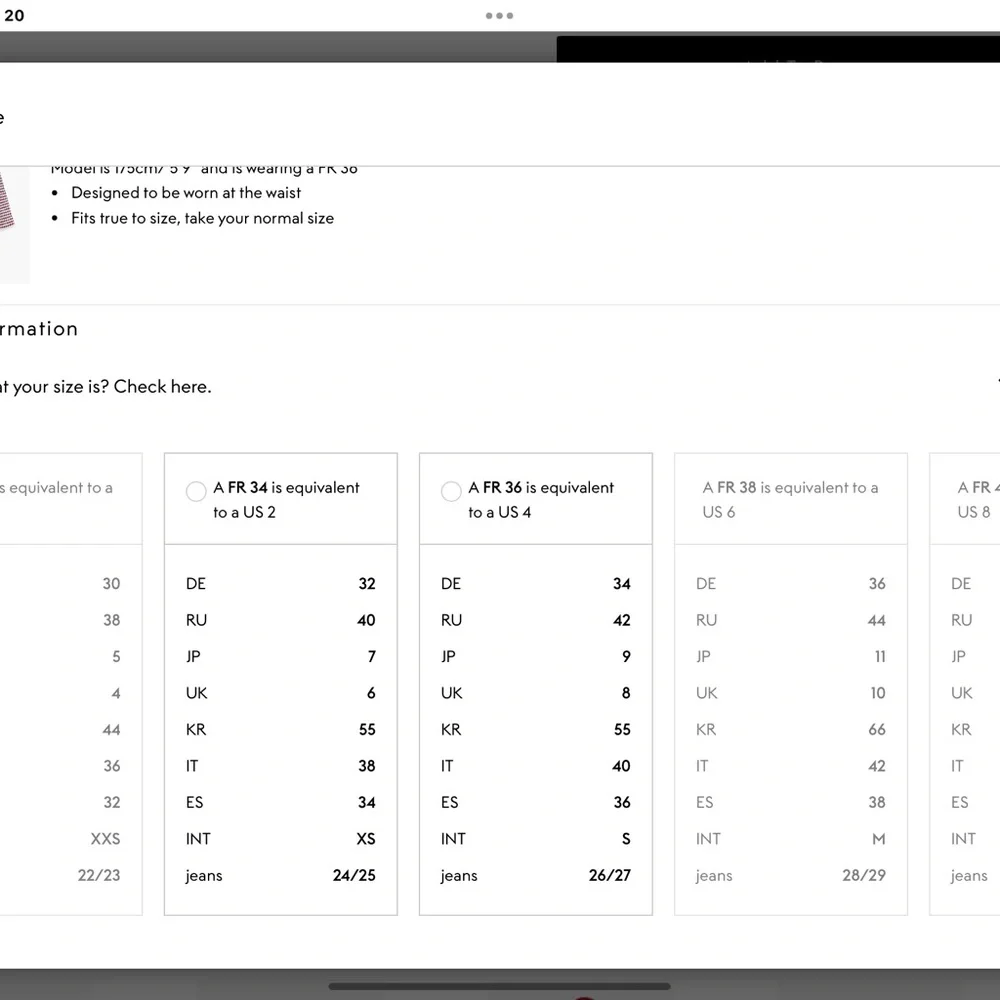This screenshot has height=1000, width=1000.
Task: Click the UK value 8 in FR 36 card
Action: 626,693
